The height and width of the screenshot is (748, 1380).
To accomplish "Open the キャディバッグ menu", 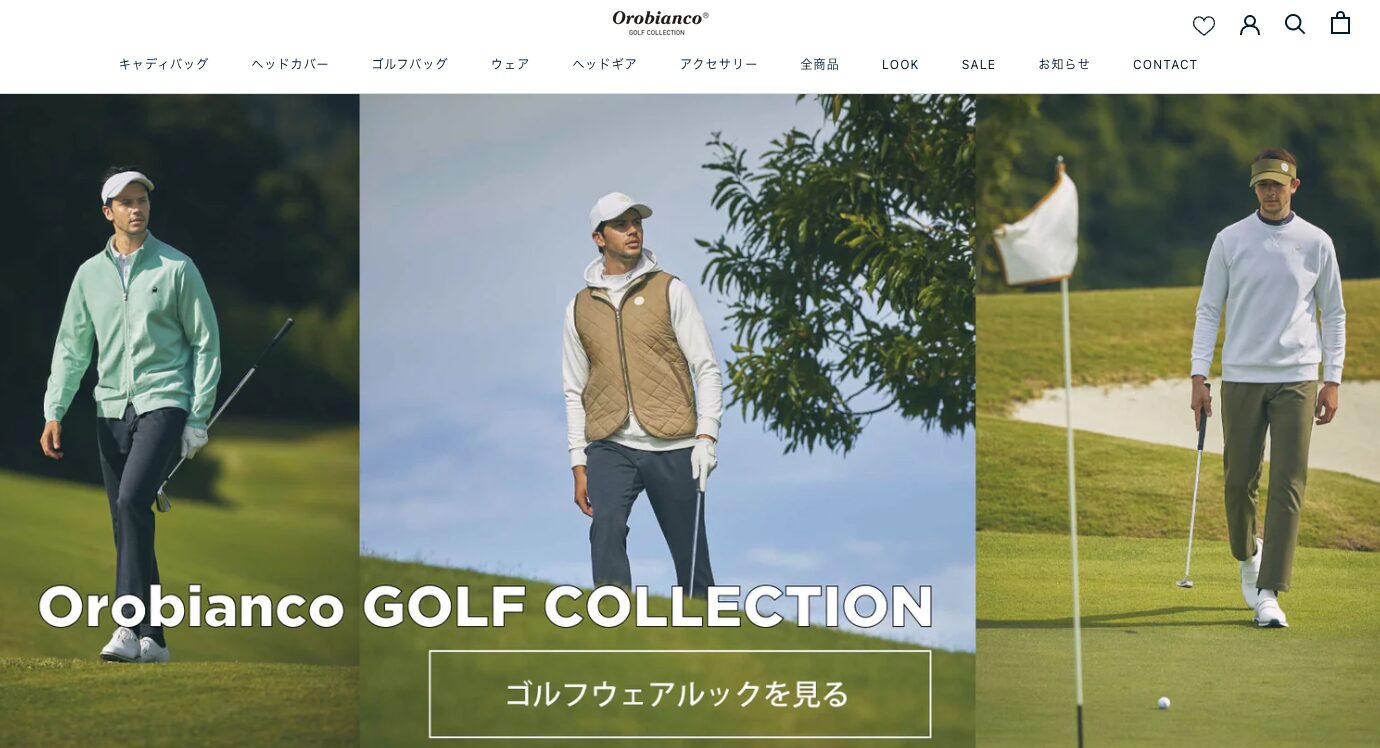I will tap(164, 64).
